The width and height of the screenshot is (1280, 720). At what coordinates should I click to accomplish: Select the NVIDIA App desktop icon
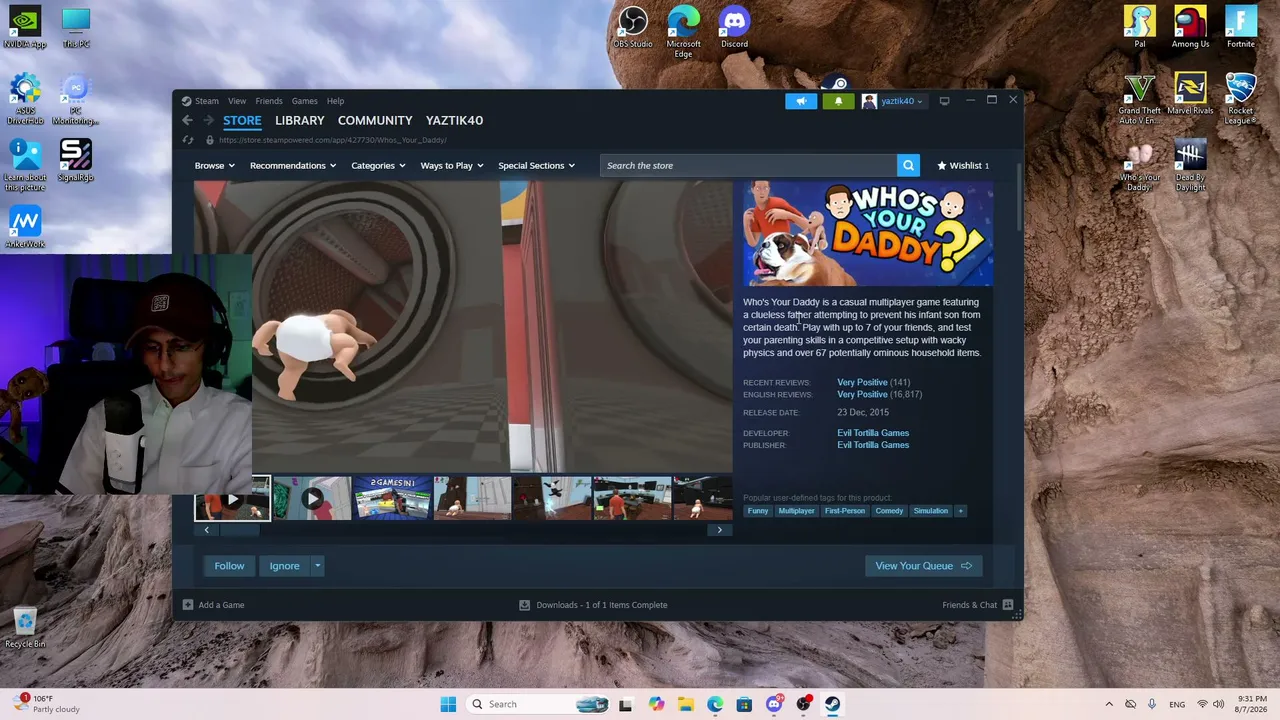pyautogui.click(x=25, y=28)
